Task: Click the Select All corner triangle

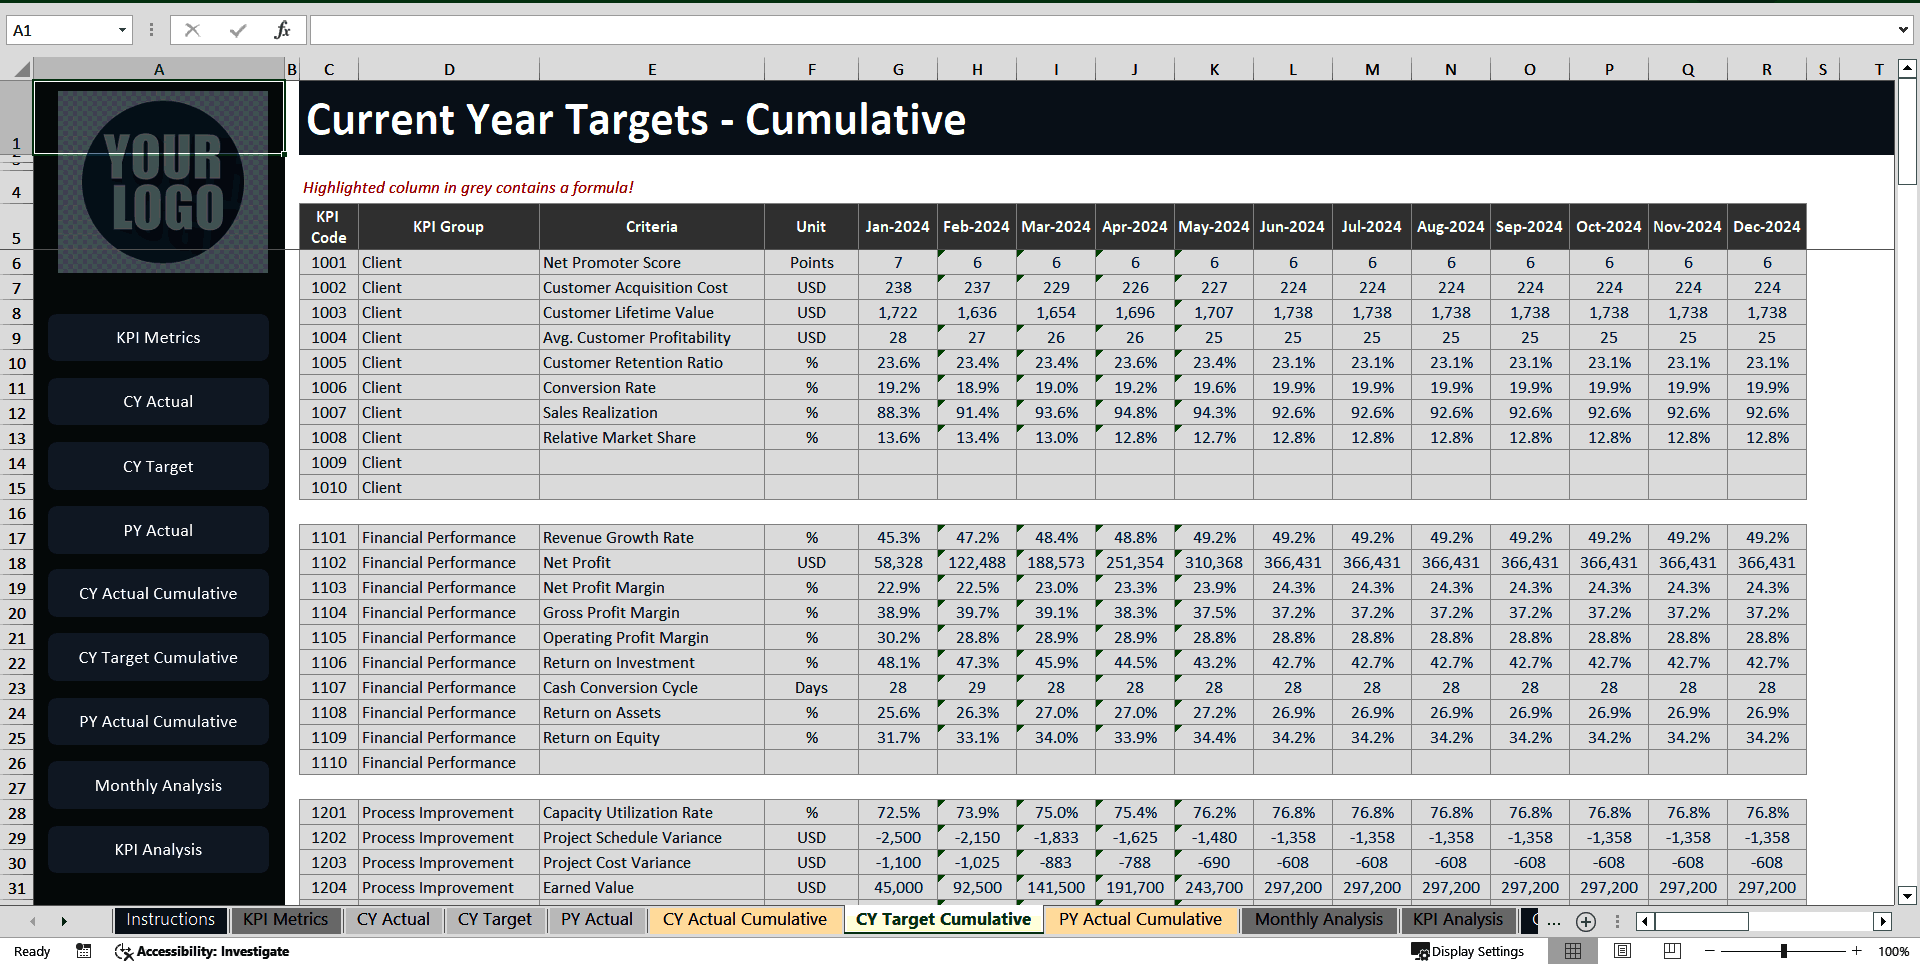Action: (20, 69)
